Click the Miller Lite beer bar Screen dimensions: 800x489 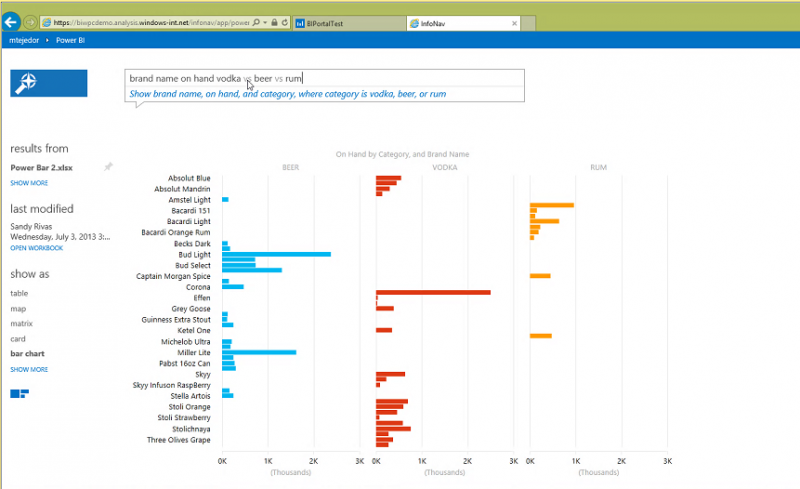259,352
